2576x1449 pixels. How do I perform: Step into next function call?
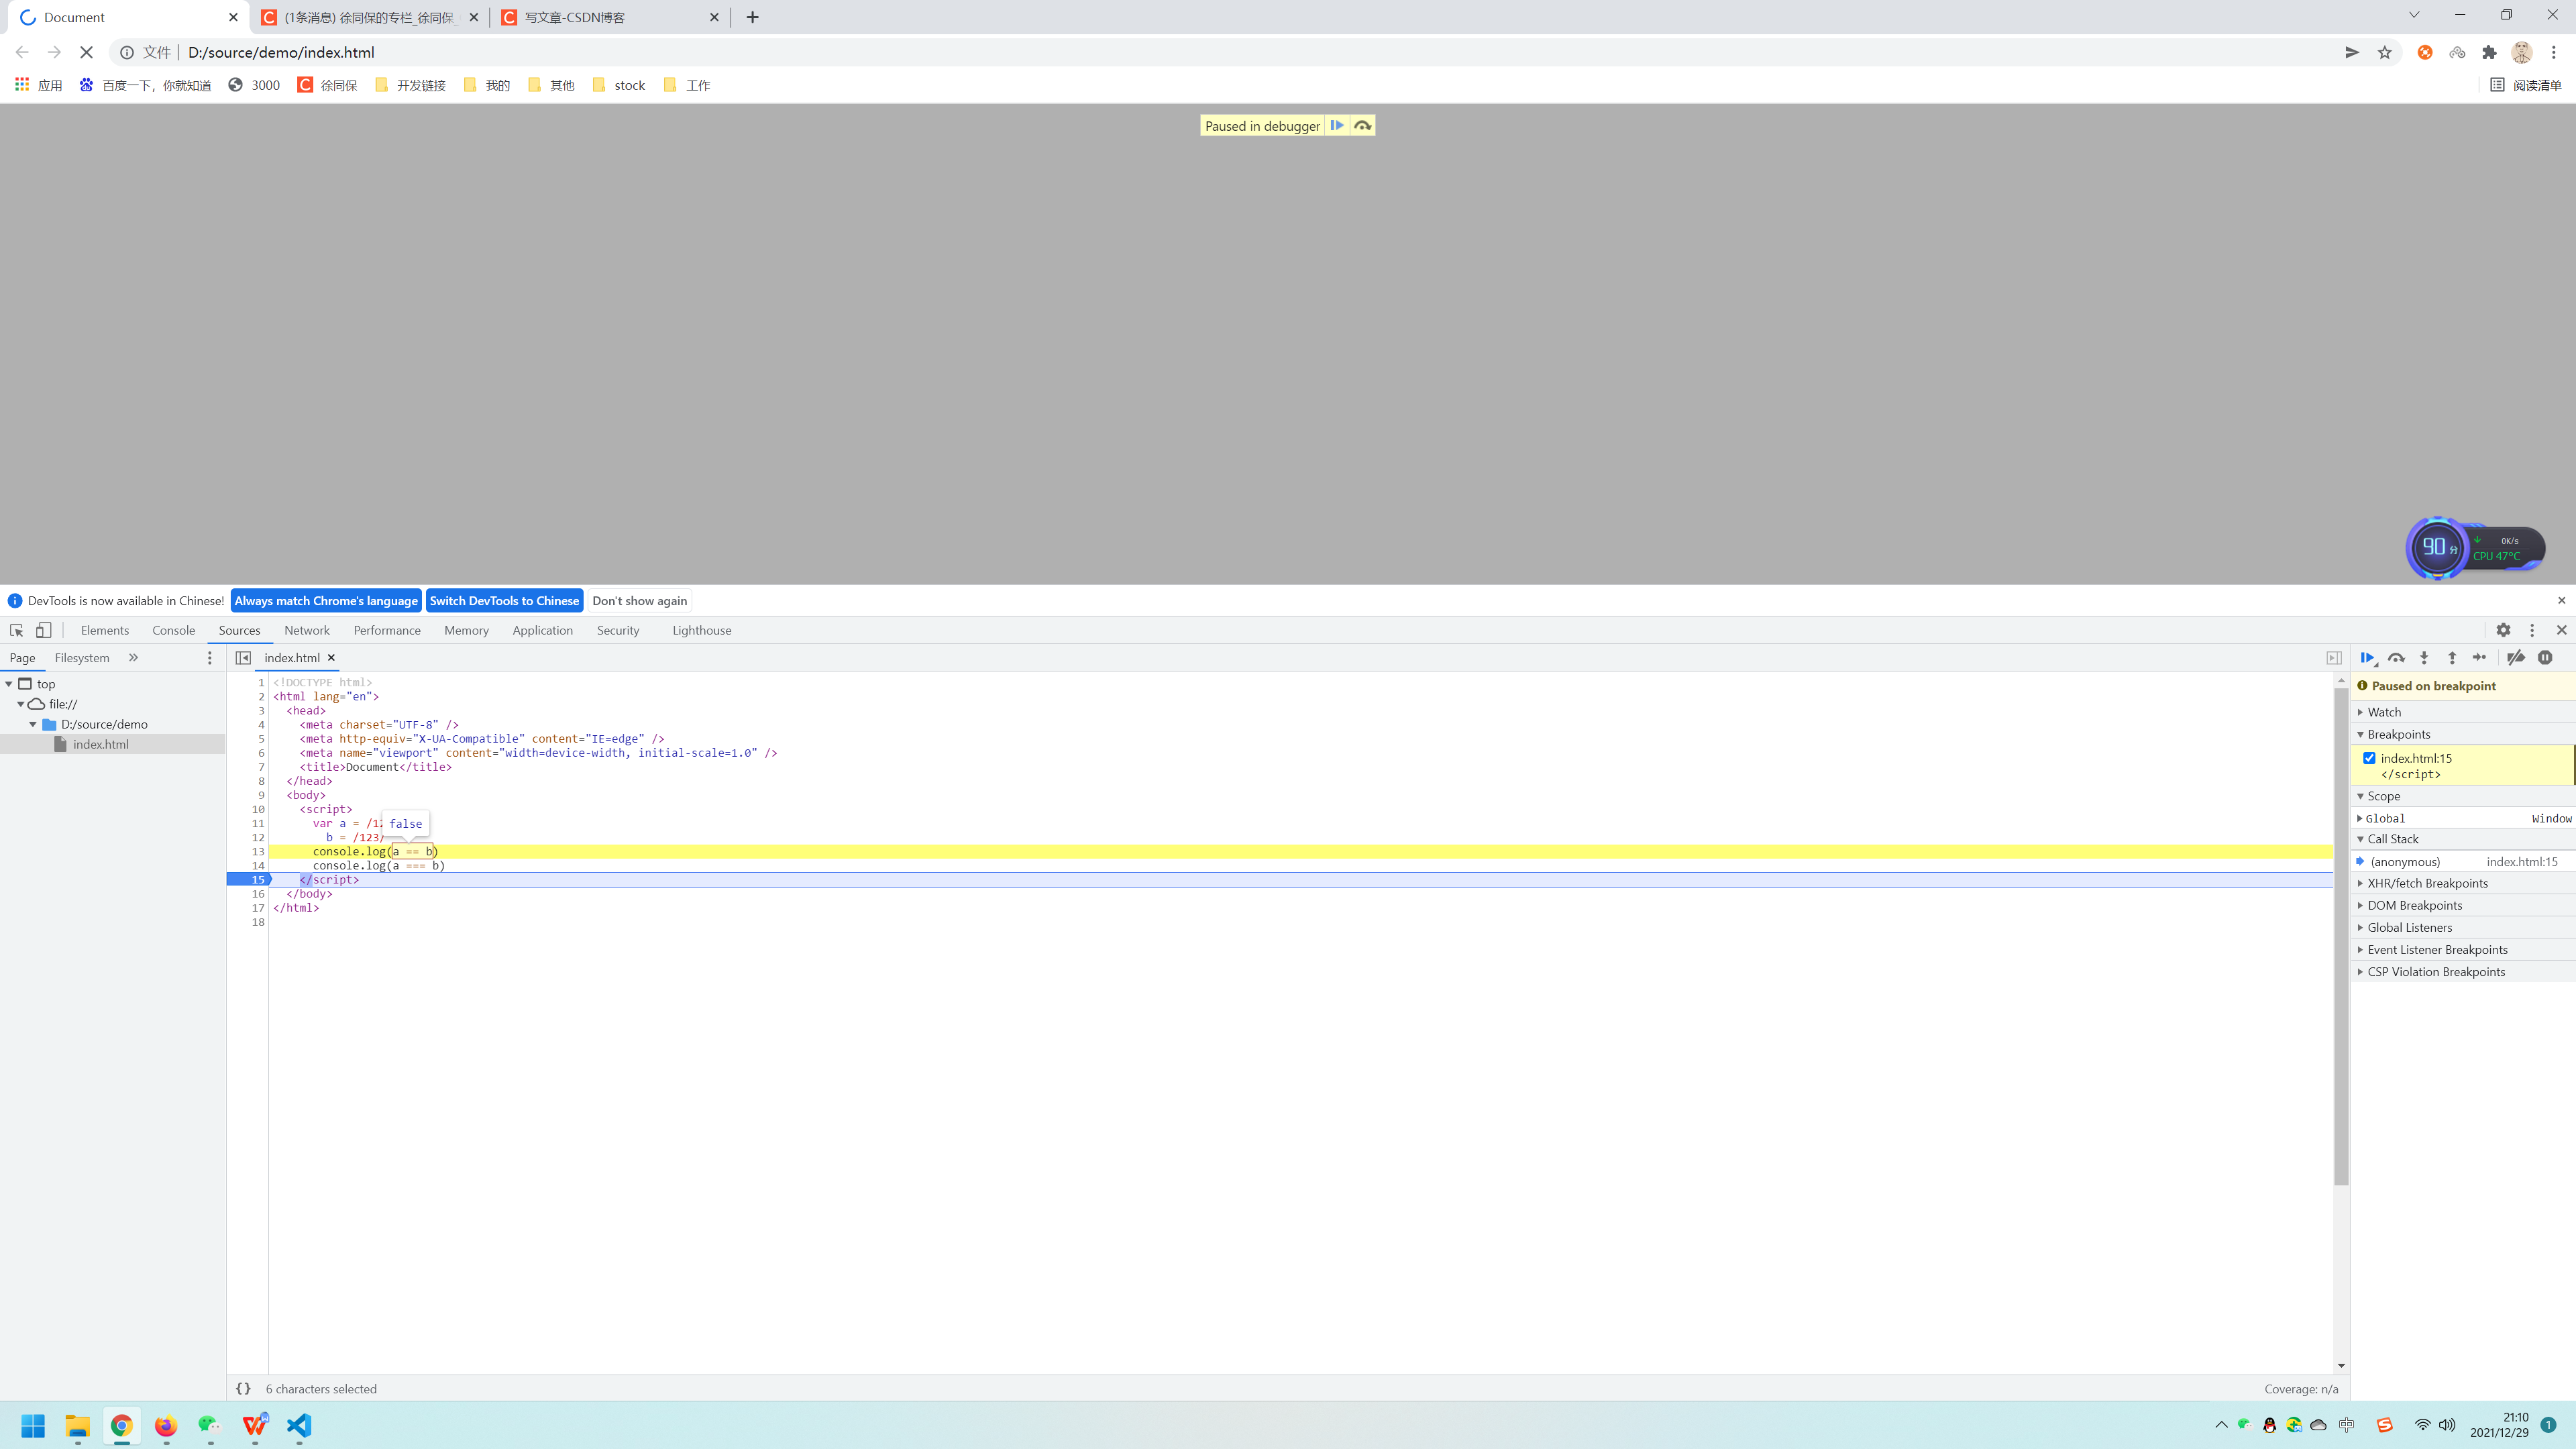coord(2424,657)
